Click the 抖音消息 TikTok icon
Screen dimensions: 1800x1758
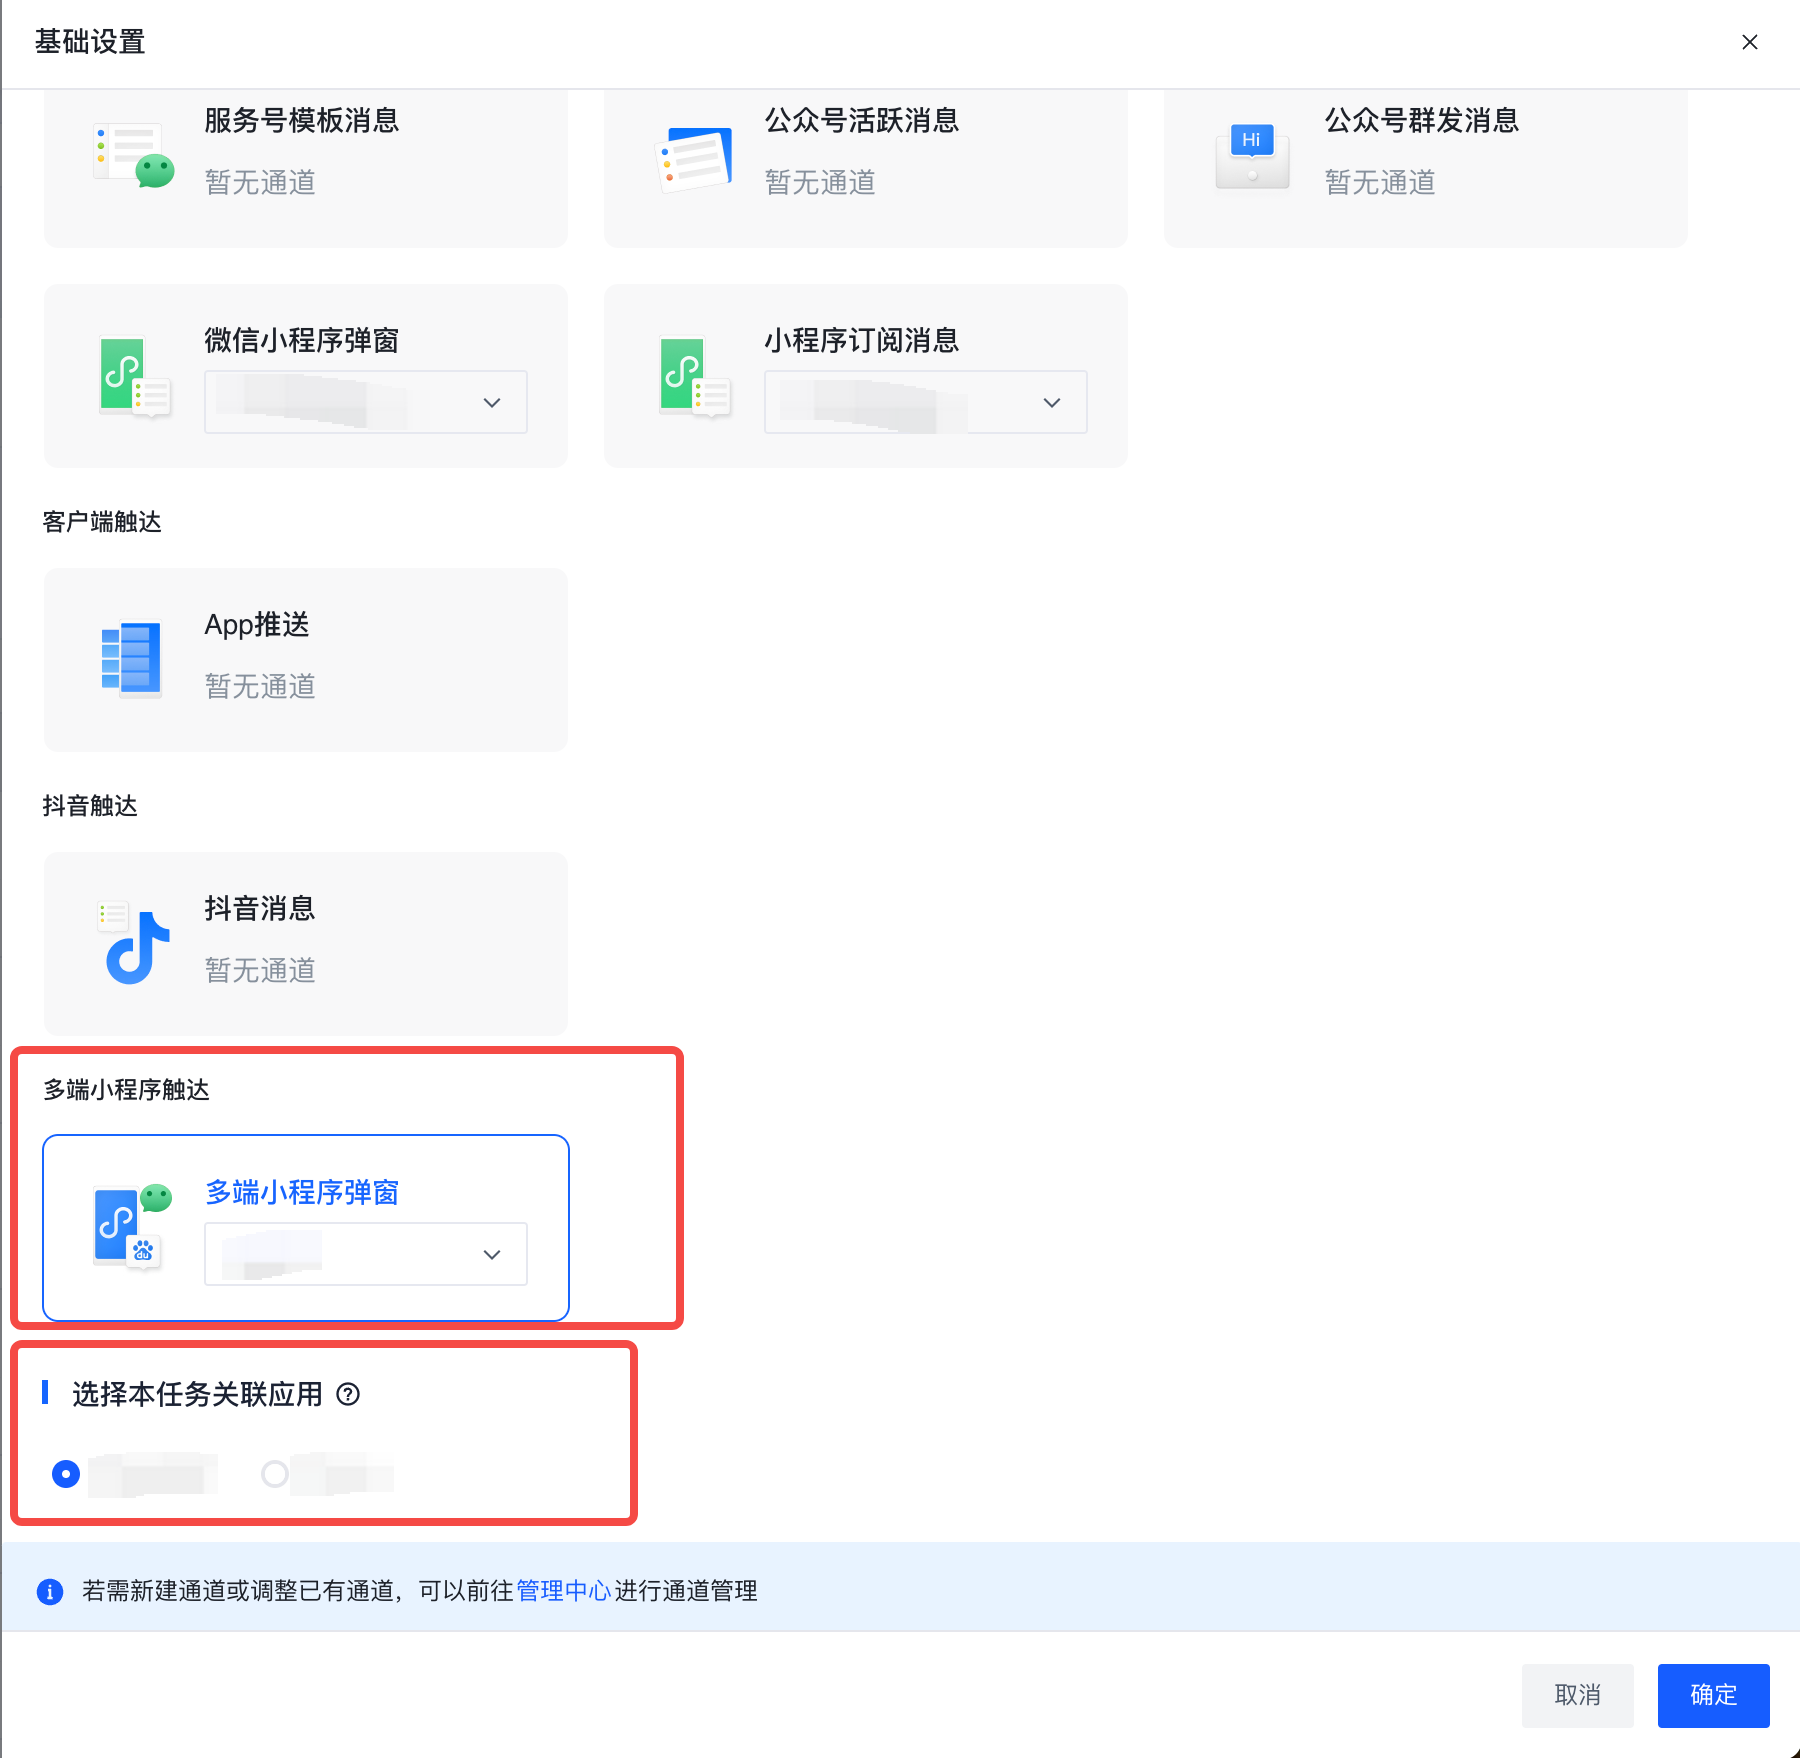(135, 943)
